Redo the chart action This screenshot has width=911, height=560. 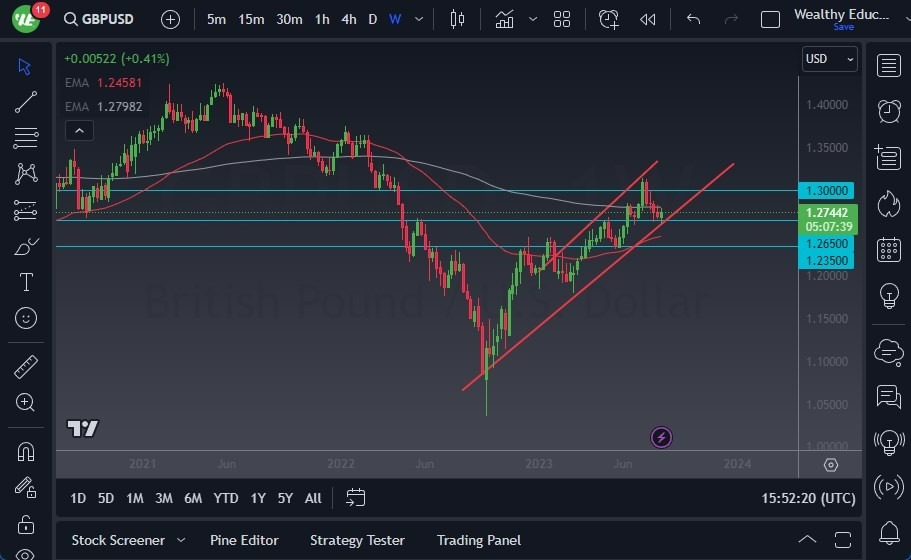pyautogui.click(x=731, y=19)
